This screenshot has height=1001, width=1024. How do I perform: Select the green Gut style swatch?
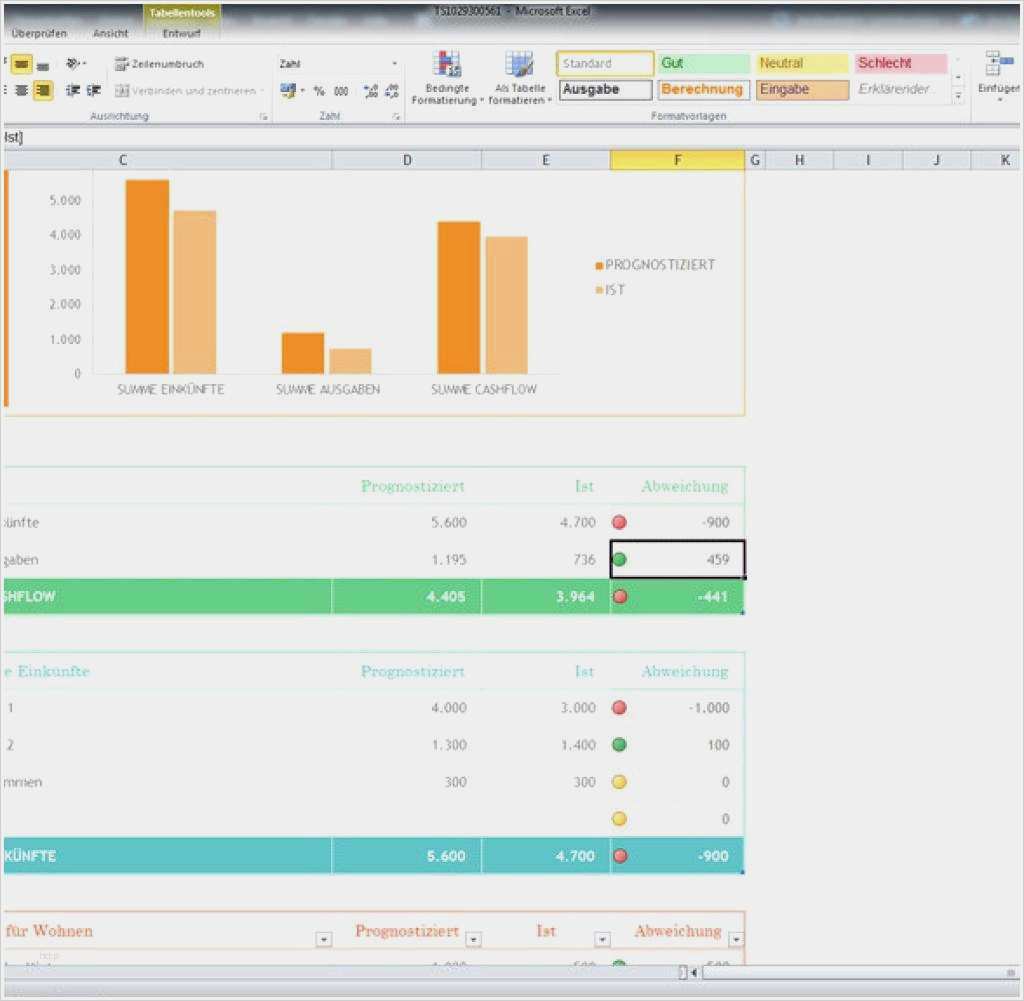click(x=702, y=63)
